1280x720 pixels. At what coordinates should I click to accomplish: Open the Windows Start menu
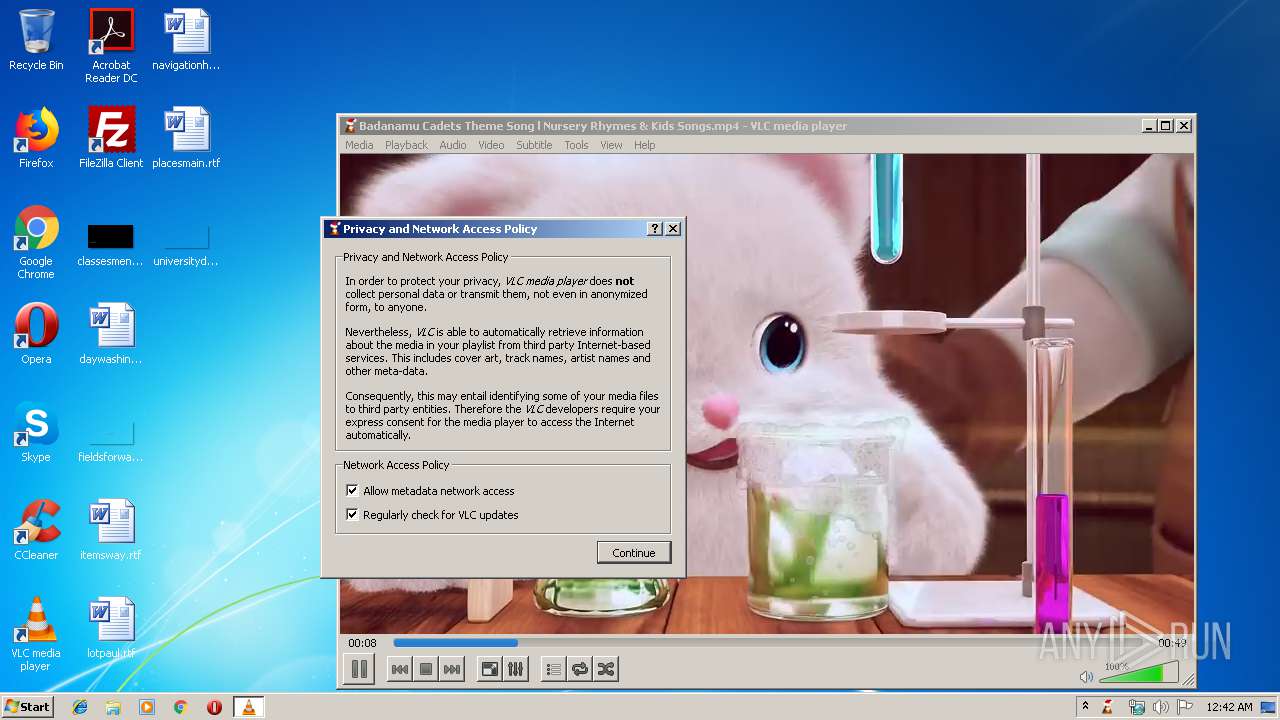(28, 706)
